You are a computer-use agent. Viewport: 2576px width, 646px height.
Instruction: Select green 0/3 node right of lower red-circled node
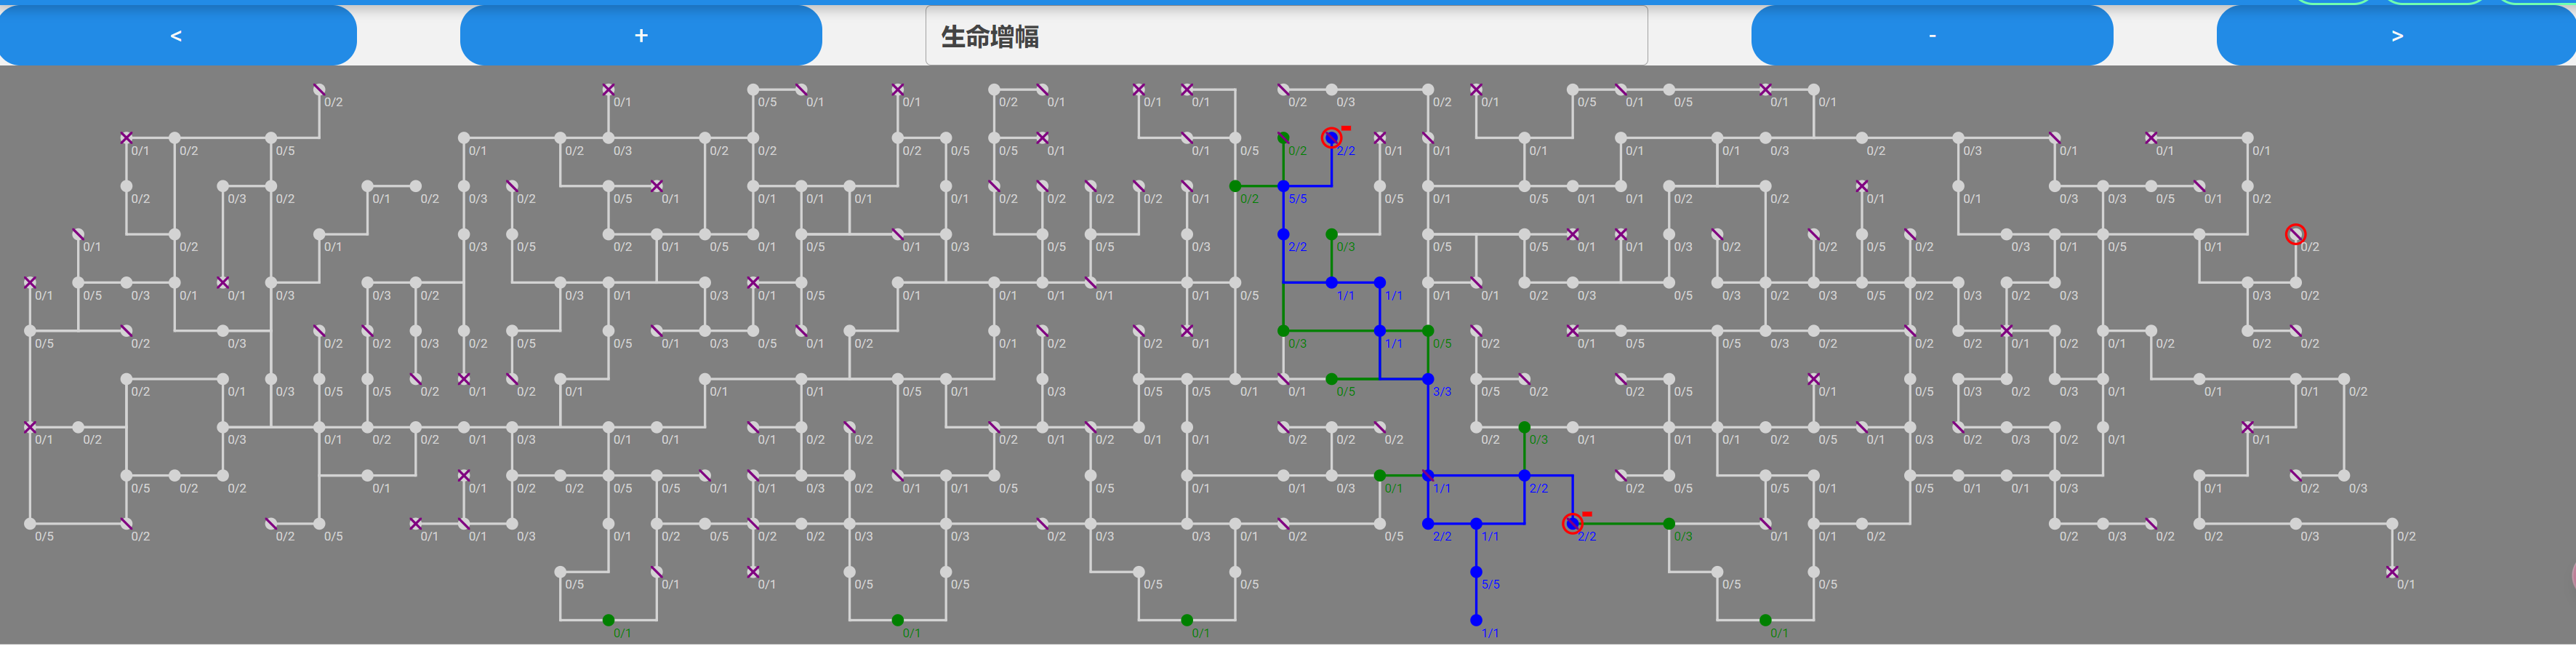[x=1669, y=523]
